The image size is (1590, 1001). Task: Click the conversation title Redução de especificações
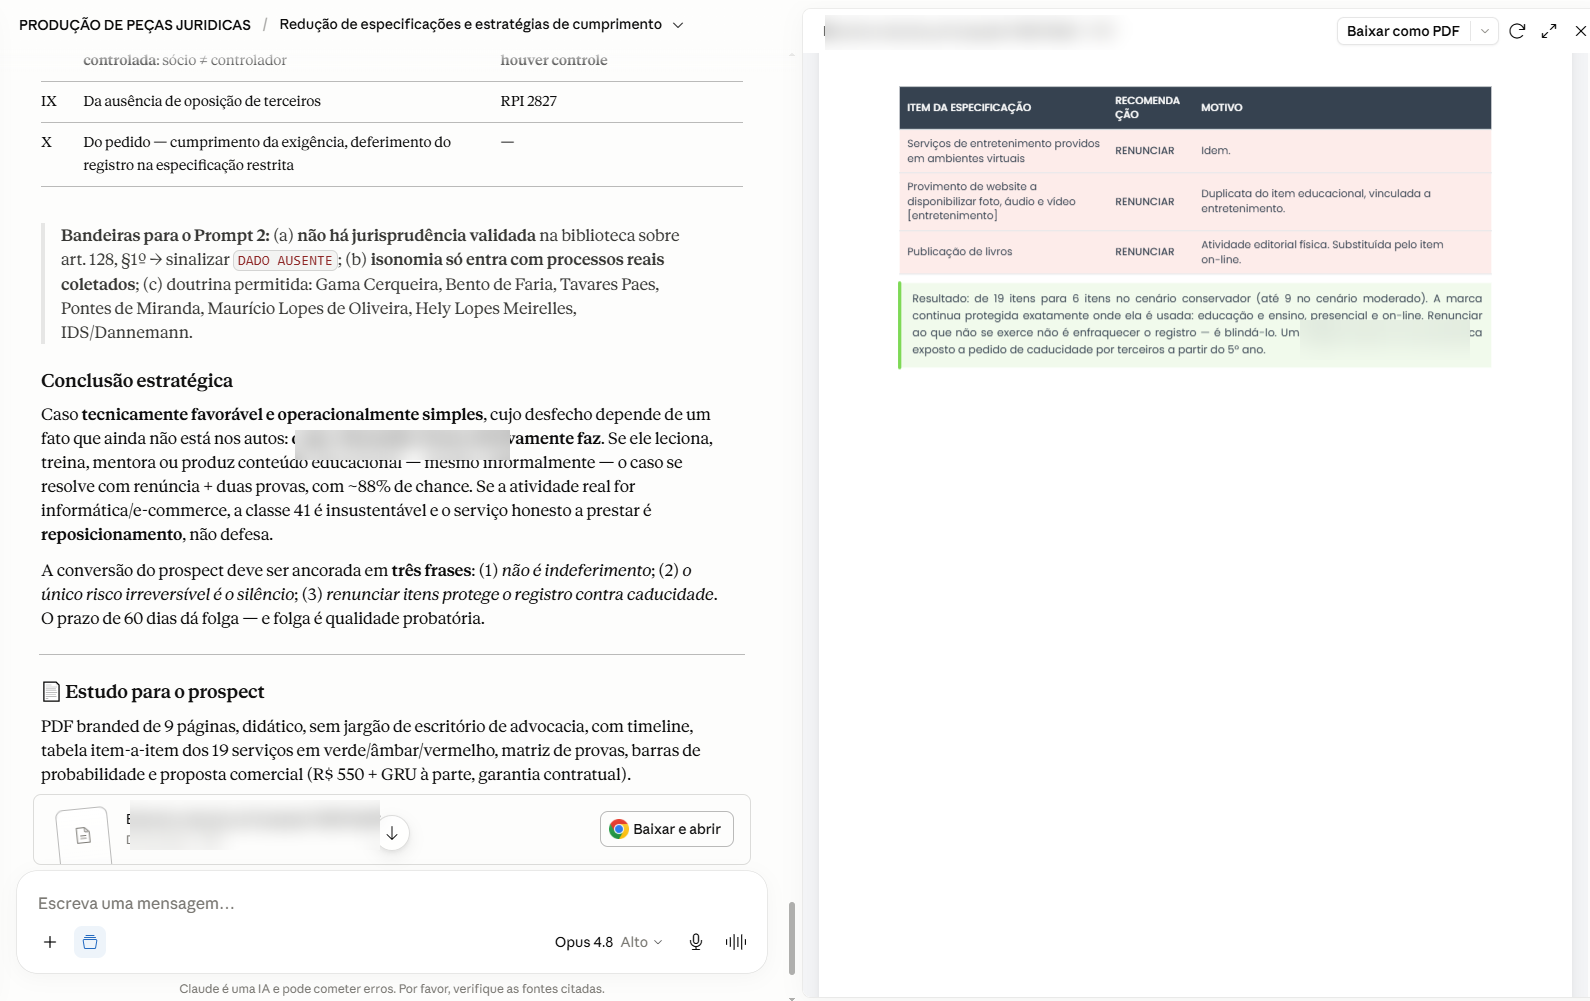pyautogui.click(x=470, y=24)
